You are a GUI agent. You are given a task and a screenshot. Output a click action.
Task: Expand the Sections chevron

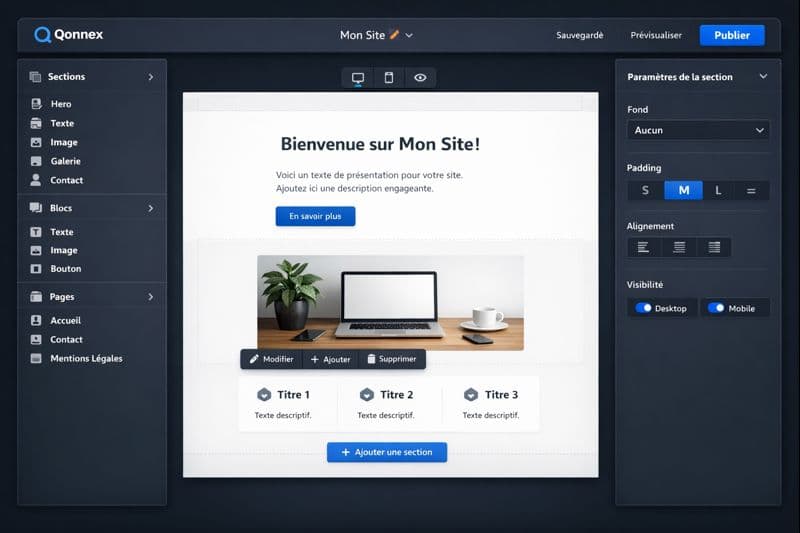[x=151, y=77]
